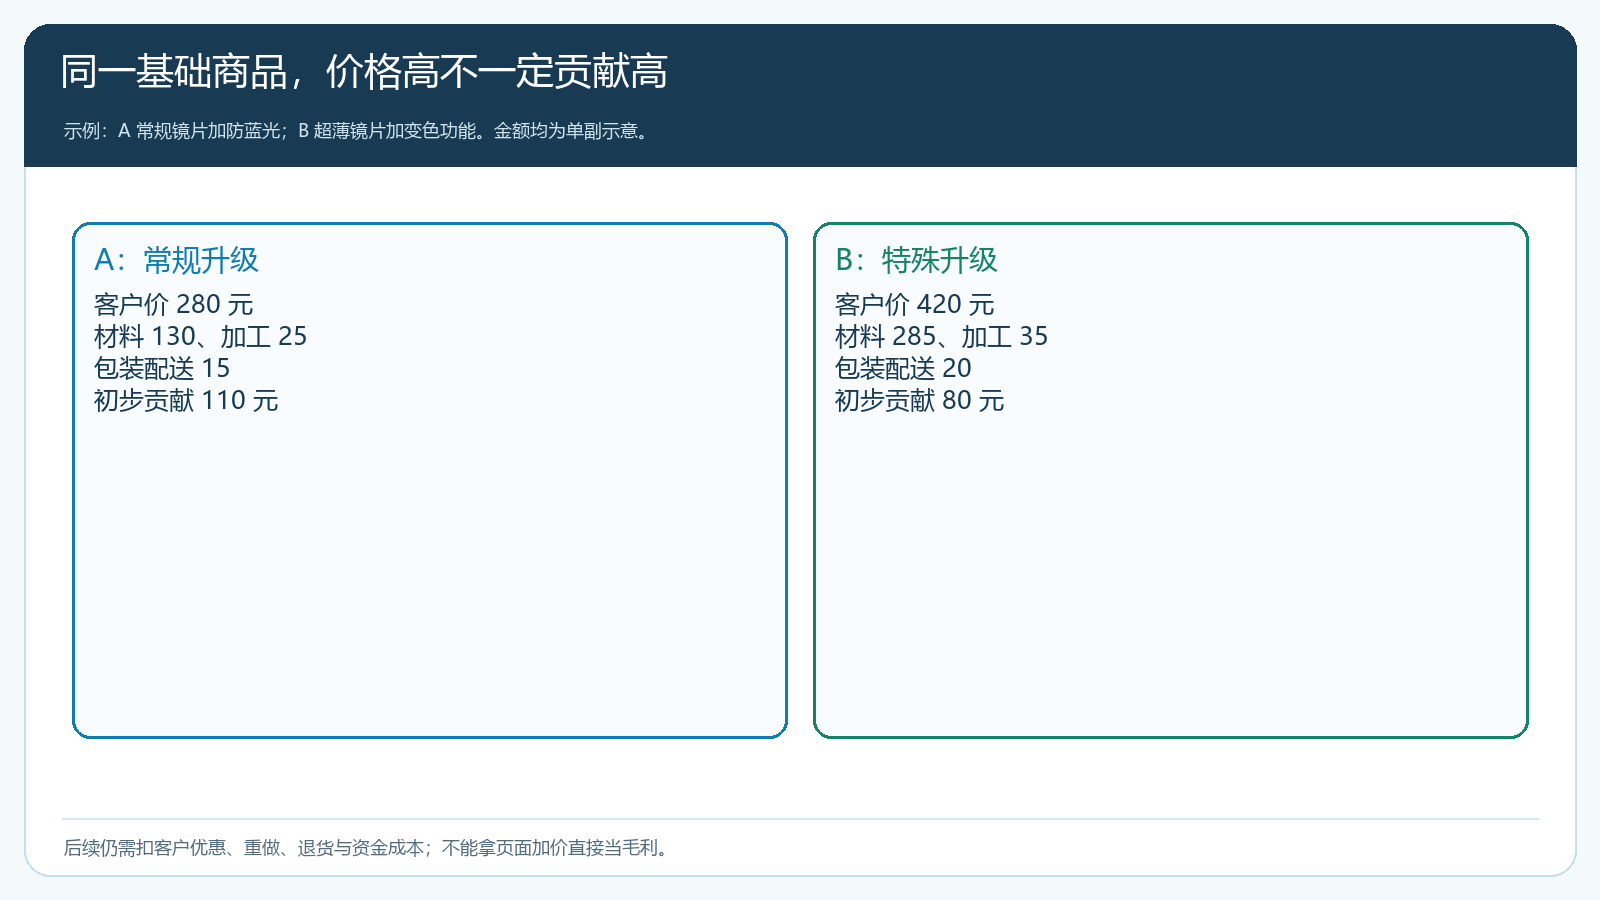Select the subtitle line starting with 示例

[358, 131]
